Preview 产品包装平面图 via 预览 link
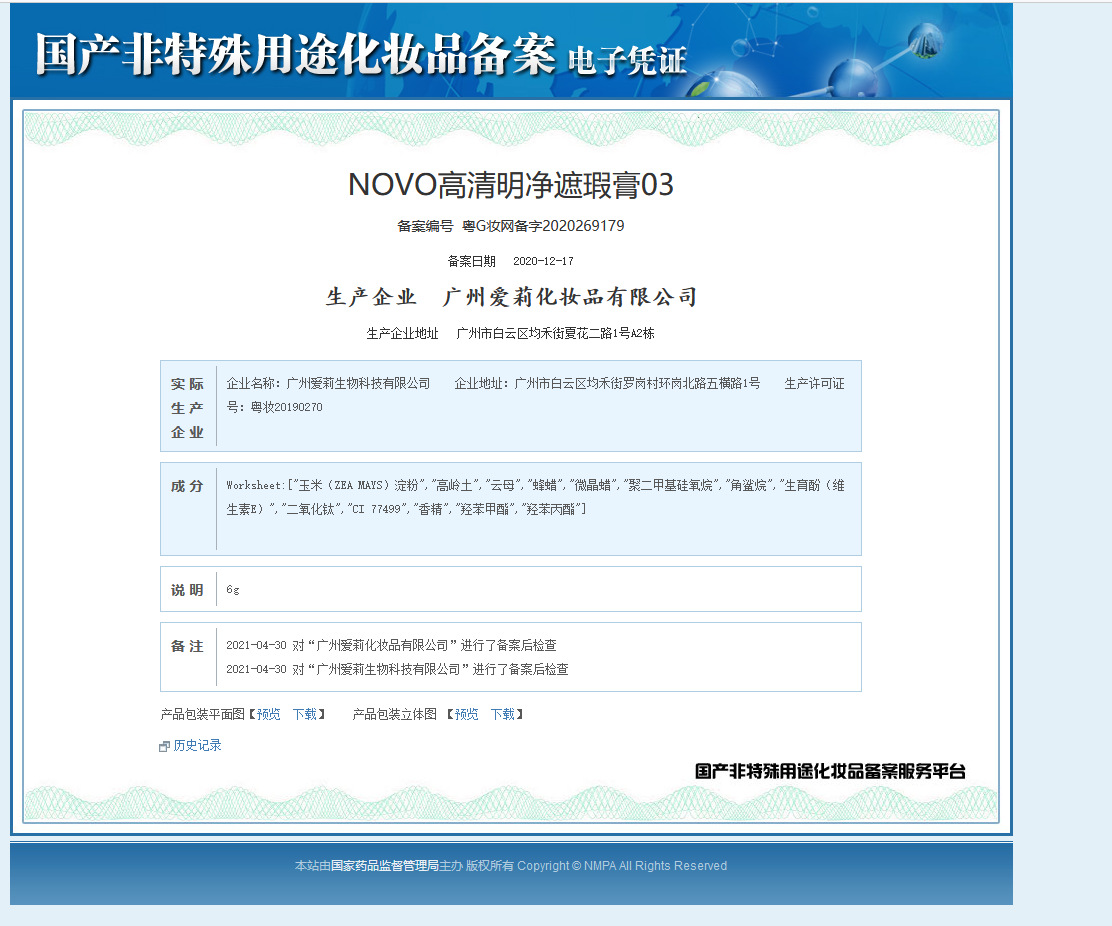 (268, 714)
